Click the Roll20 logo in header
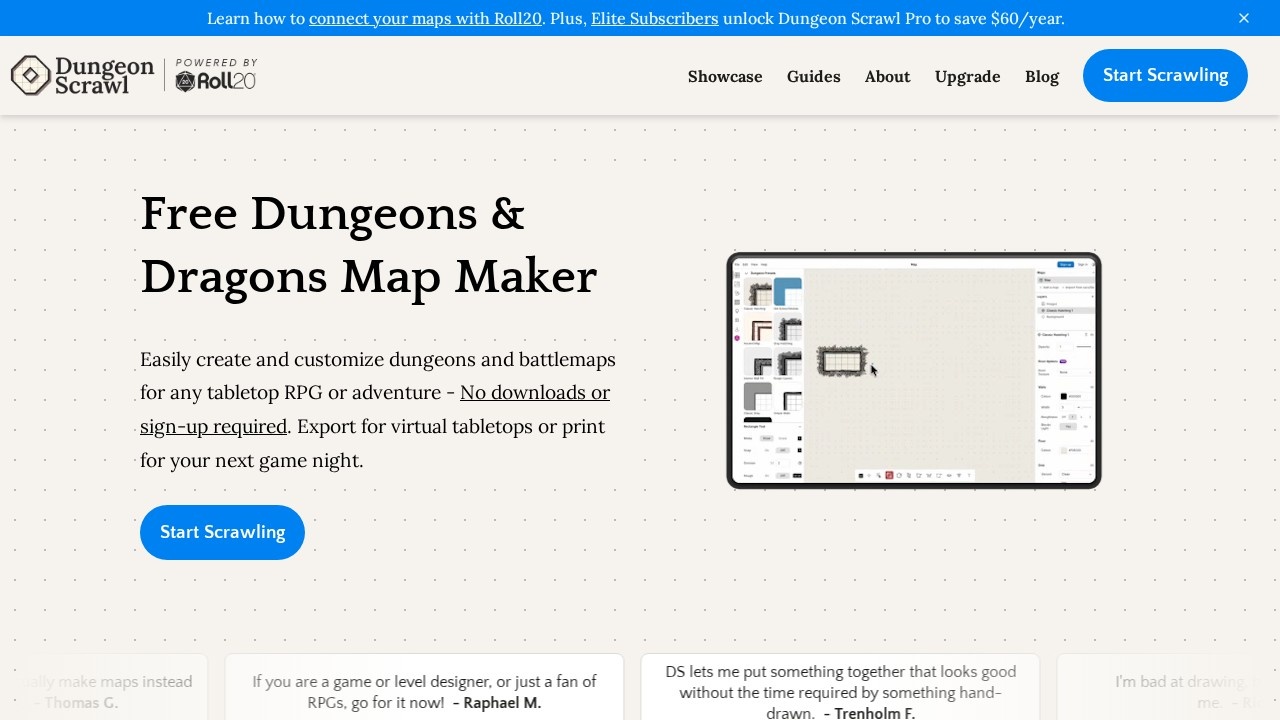 click(216, 76)
